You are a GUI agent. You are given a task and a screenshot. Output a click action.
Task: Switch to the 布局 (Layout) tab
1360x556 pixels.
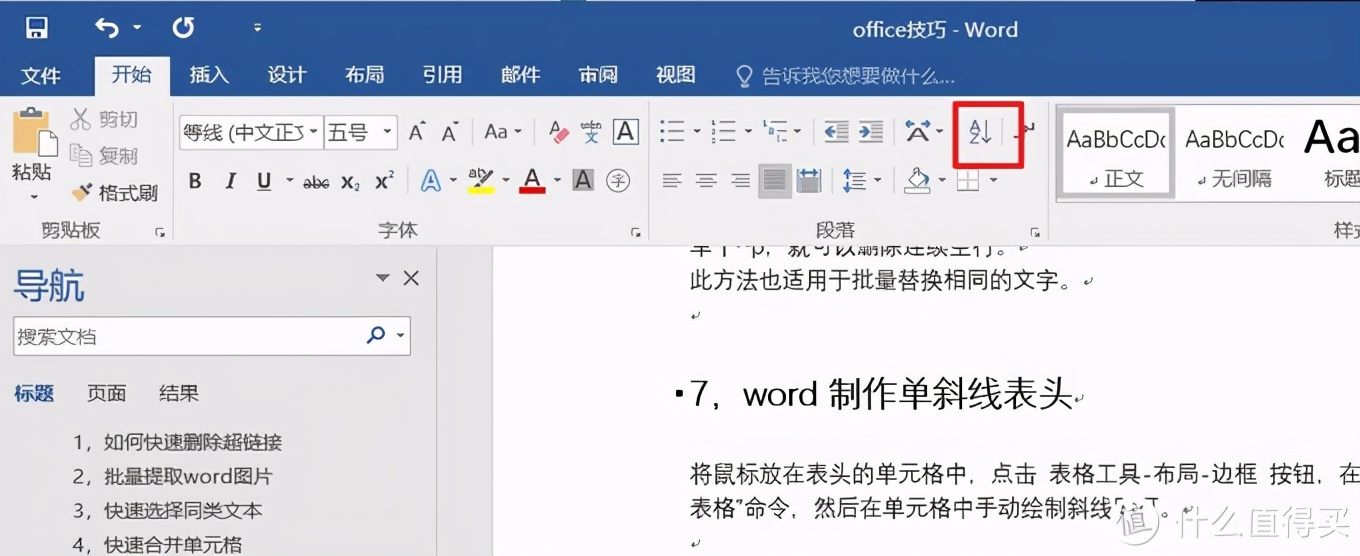coord(365,75)
